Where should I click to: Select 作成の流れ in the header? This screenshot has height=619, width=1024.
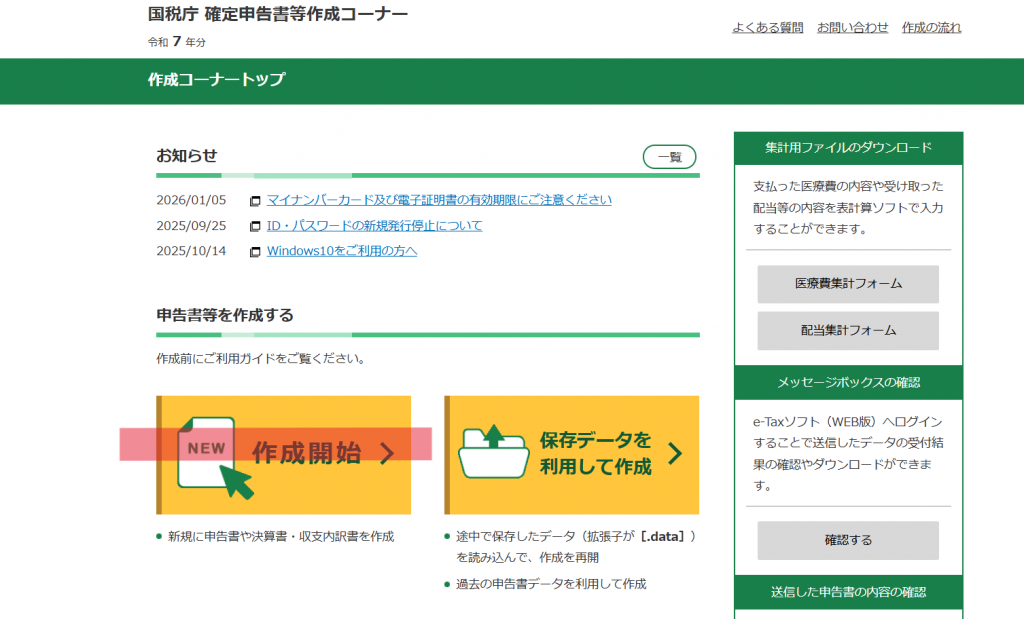(931, 28)
